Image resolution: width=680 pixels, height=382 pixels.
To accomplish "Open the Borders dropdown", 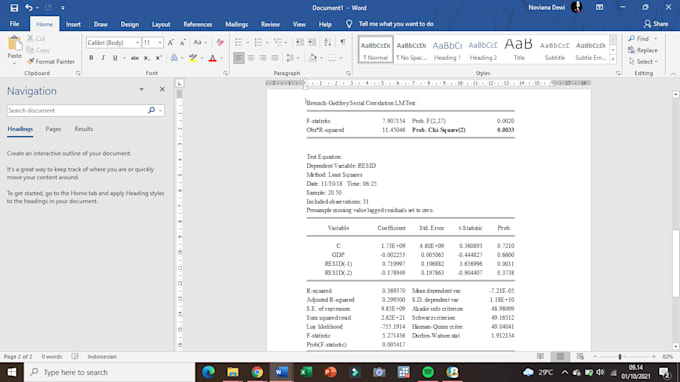I will point(341,58).
